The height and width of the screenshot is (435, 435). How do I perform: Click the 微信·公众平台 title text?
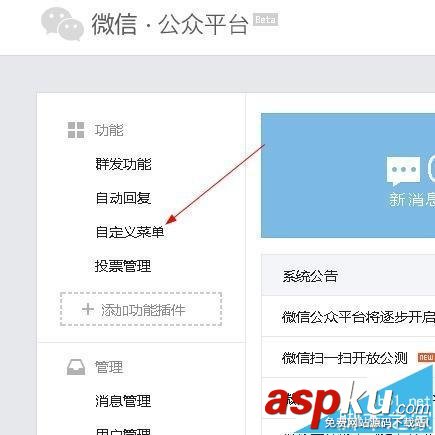170,24
